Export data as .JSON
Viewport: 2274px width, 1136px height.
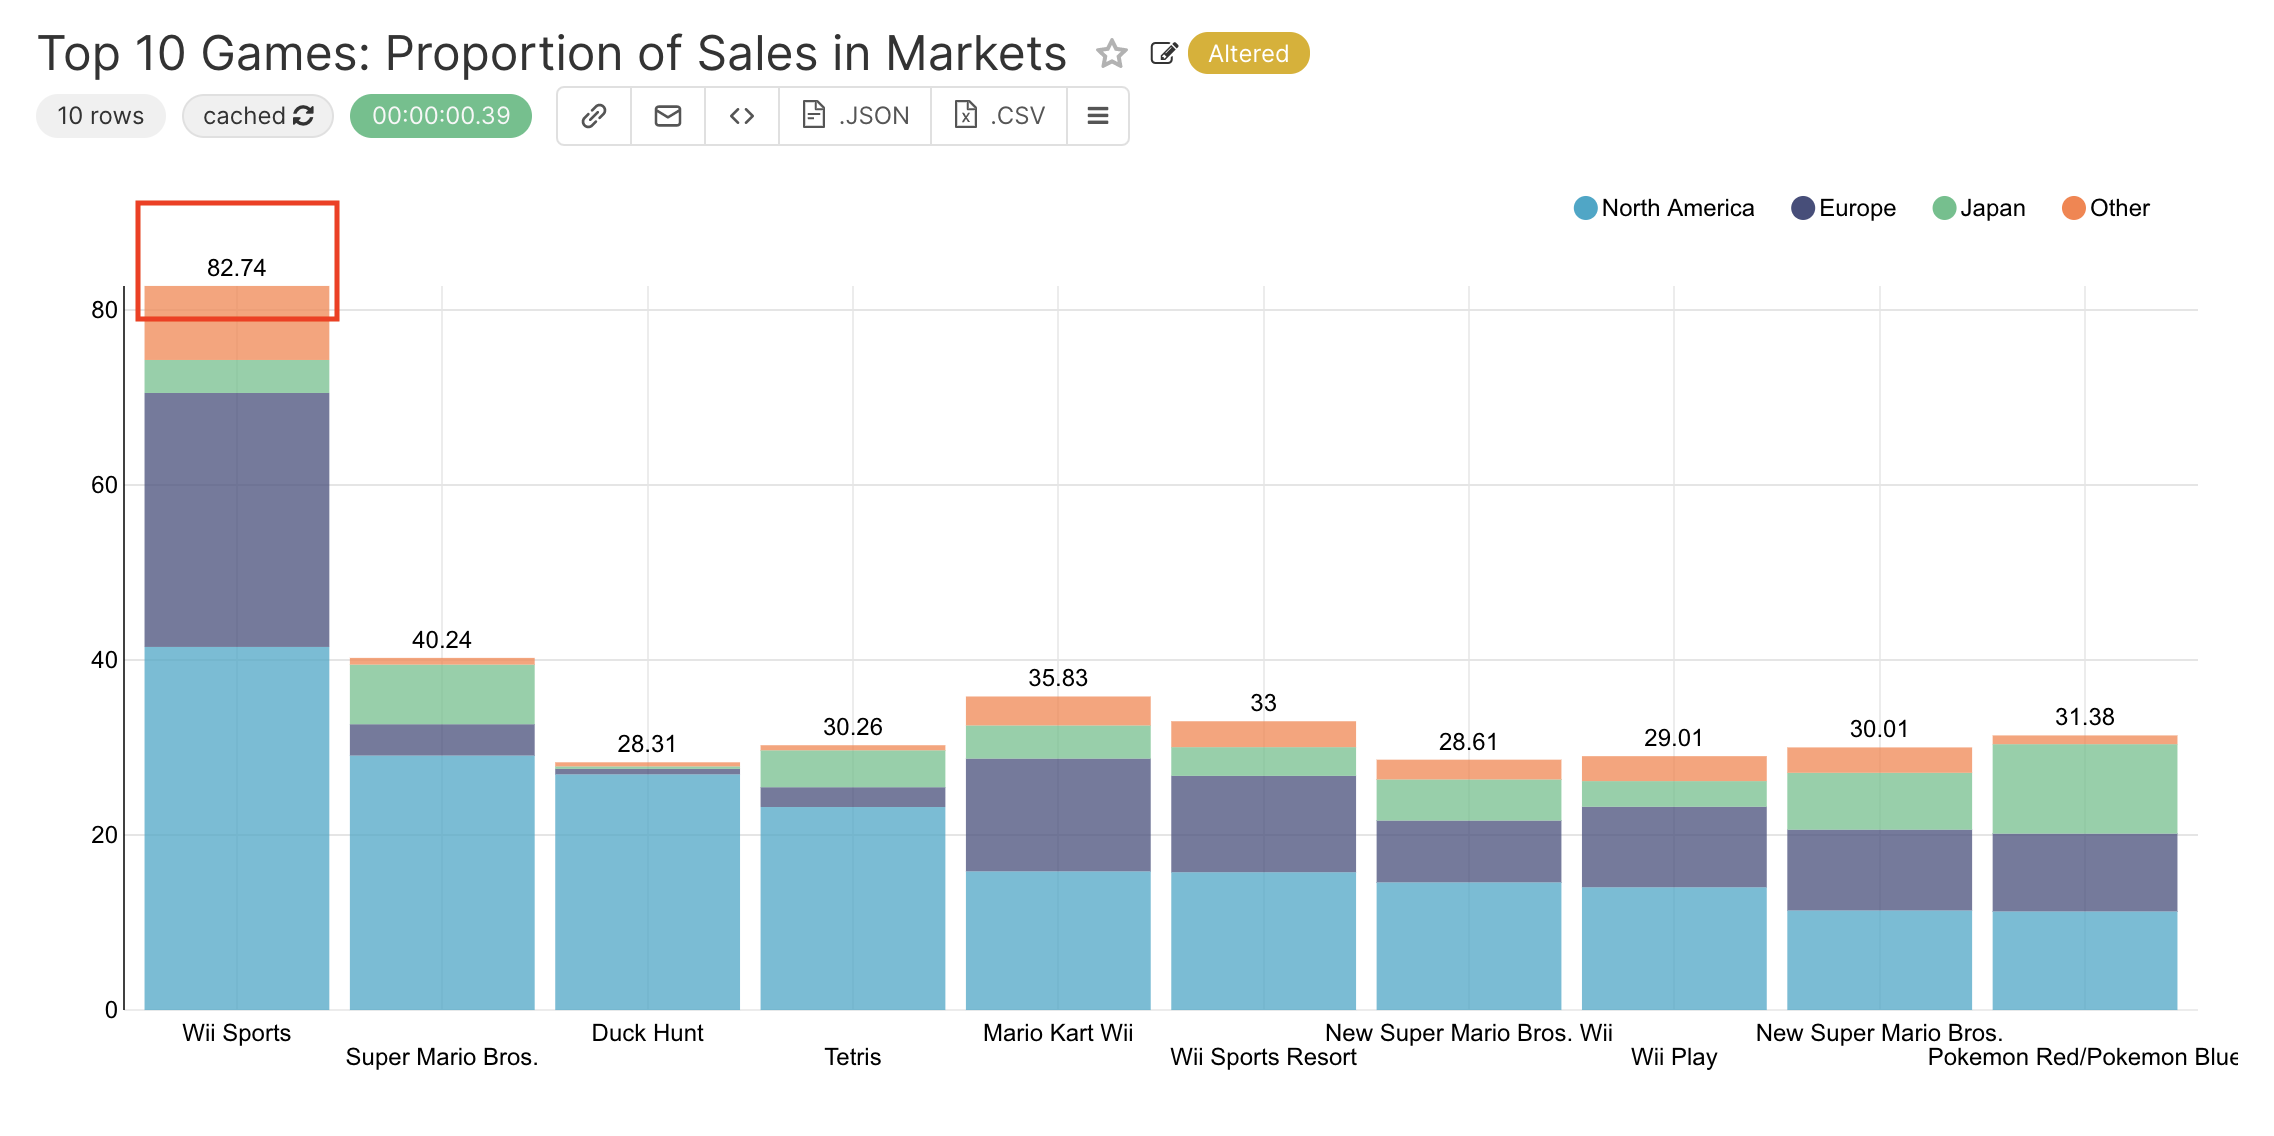[855, 116]
